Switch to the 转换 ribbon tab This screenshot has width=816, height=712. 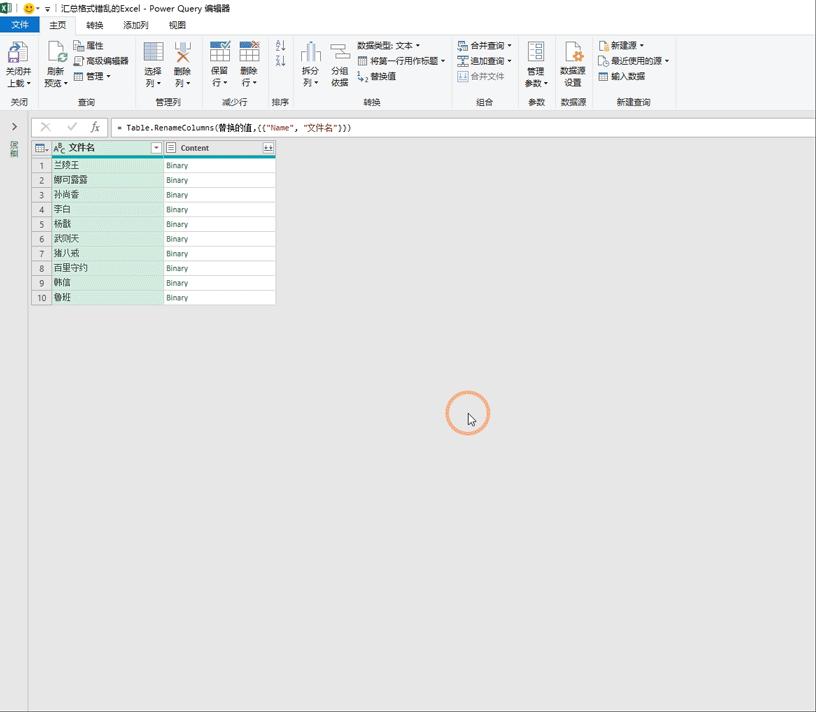pyautogui.click(x=94, y=25)
